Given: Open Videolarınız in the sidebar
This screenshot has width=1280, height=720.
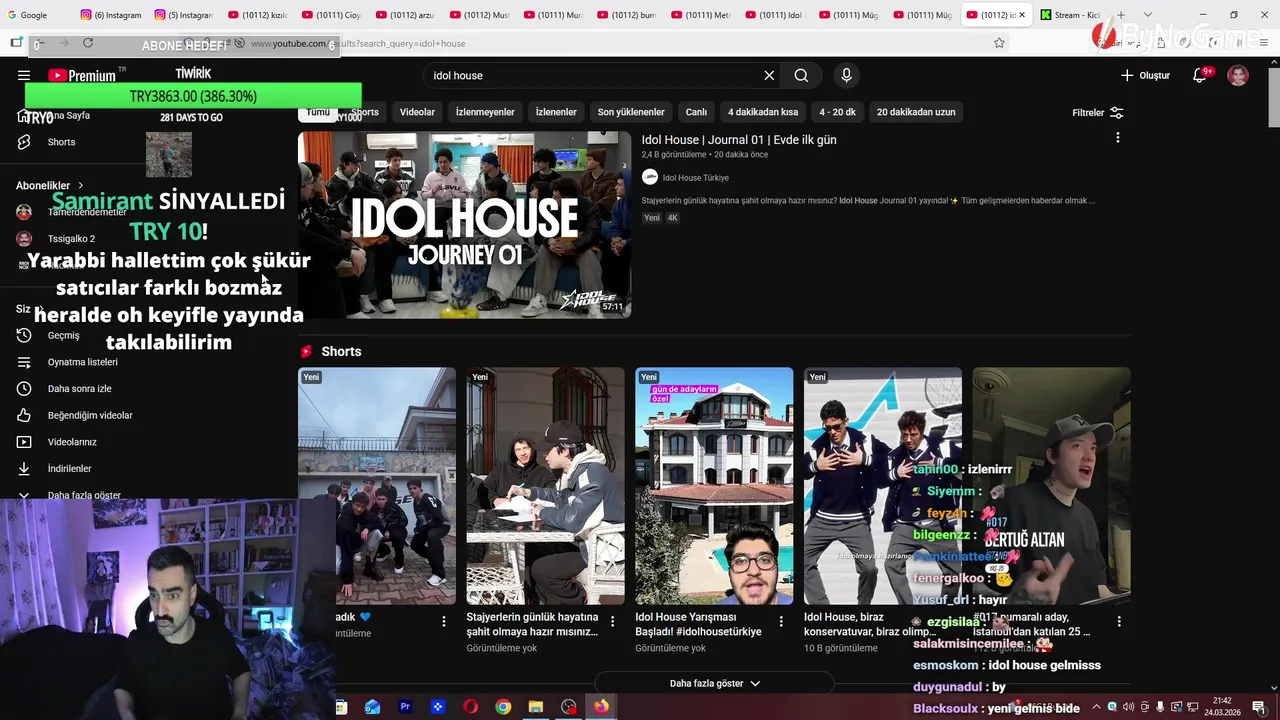Looking at the screenshot, I should [x=72, y=442].
